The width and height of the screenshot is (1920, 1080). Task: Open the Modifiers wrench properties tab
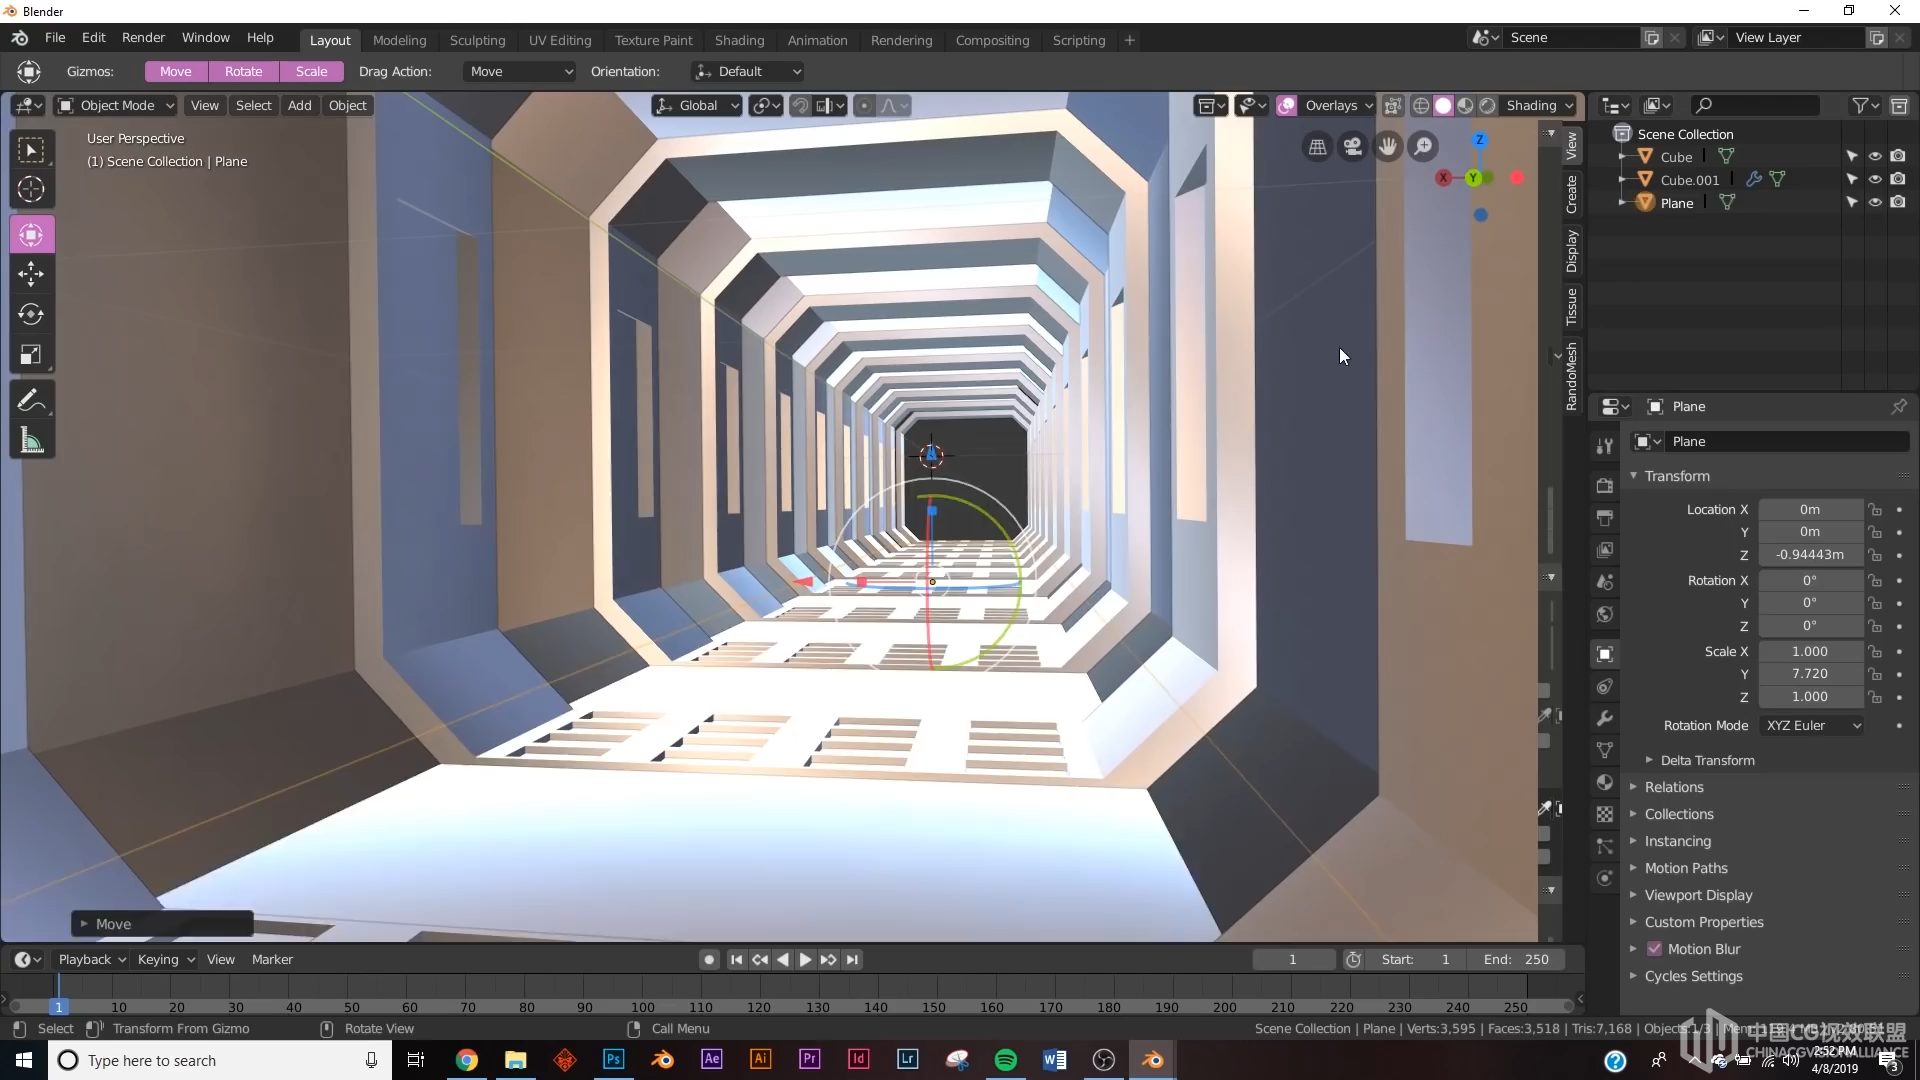pos(1605,718)
